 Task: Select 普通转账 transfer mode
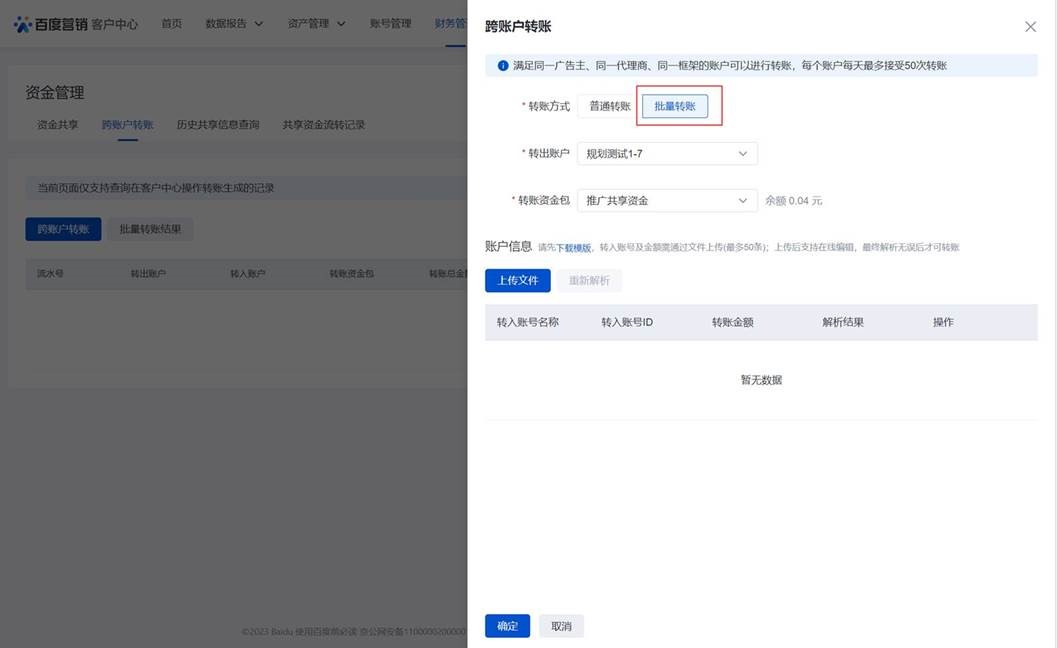point(609,106)
